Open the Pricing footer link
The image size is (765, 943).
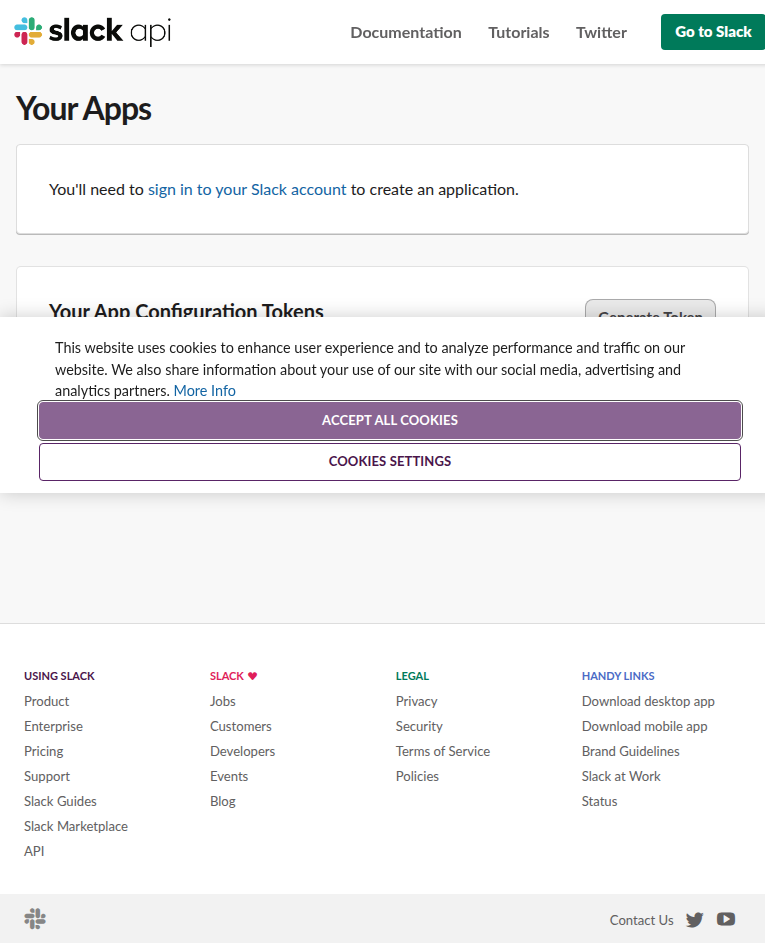(44, 751)
